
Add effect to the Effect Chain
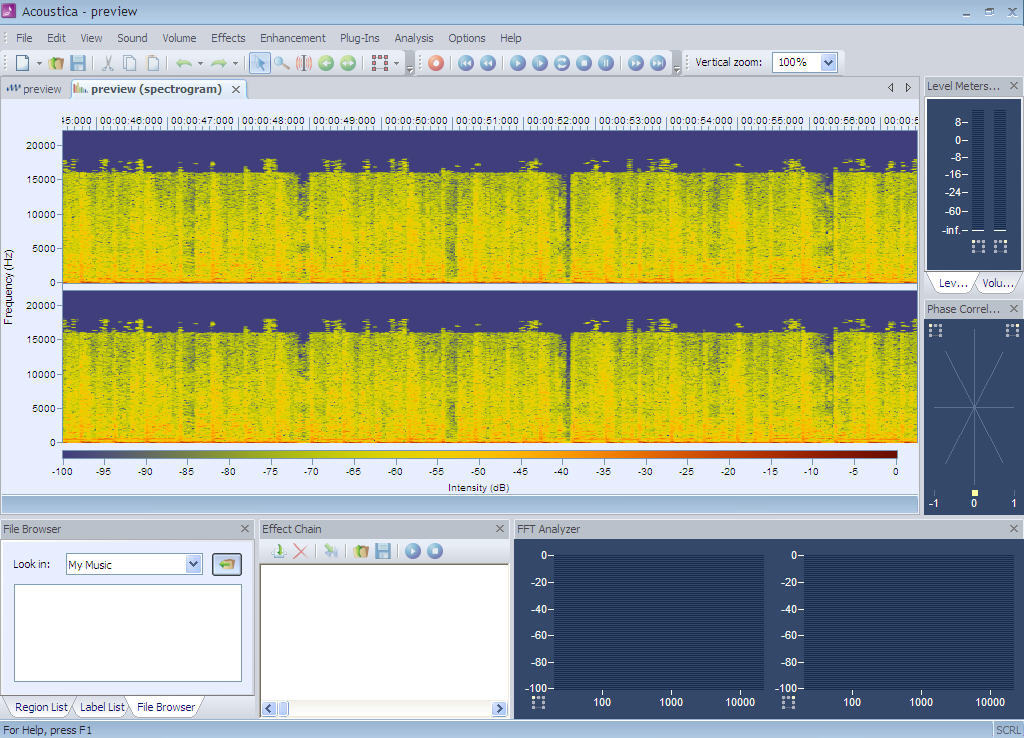279,551
